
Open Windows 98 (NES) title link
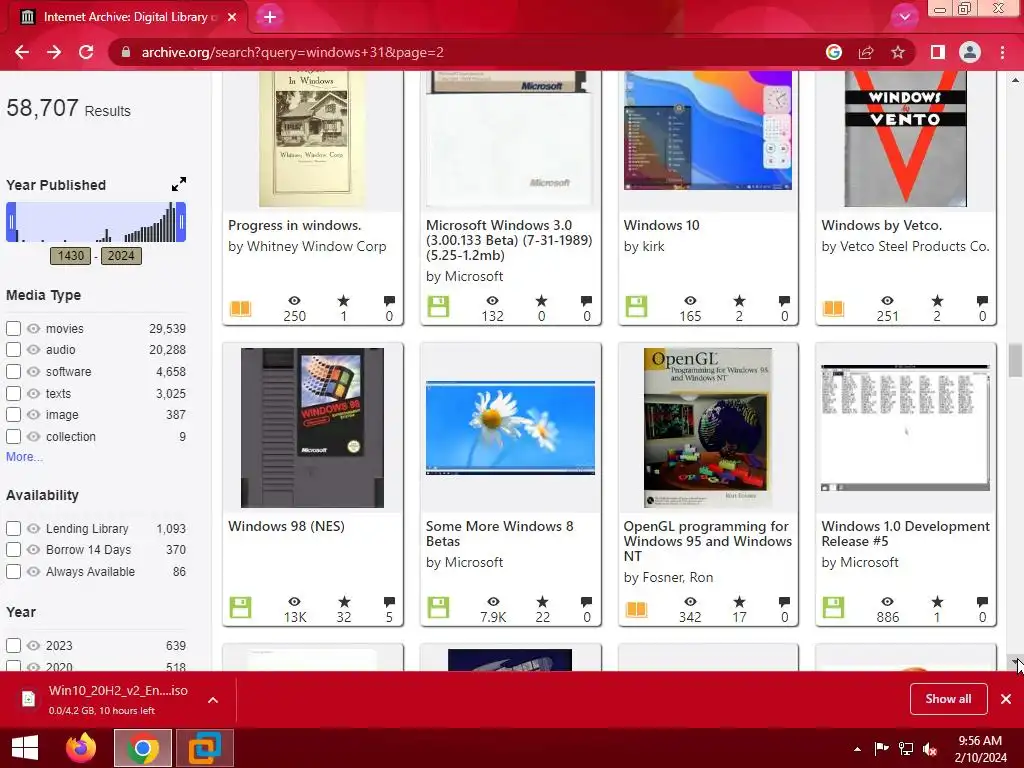[x=286, y=526]
